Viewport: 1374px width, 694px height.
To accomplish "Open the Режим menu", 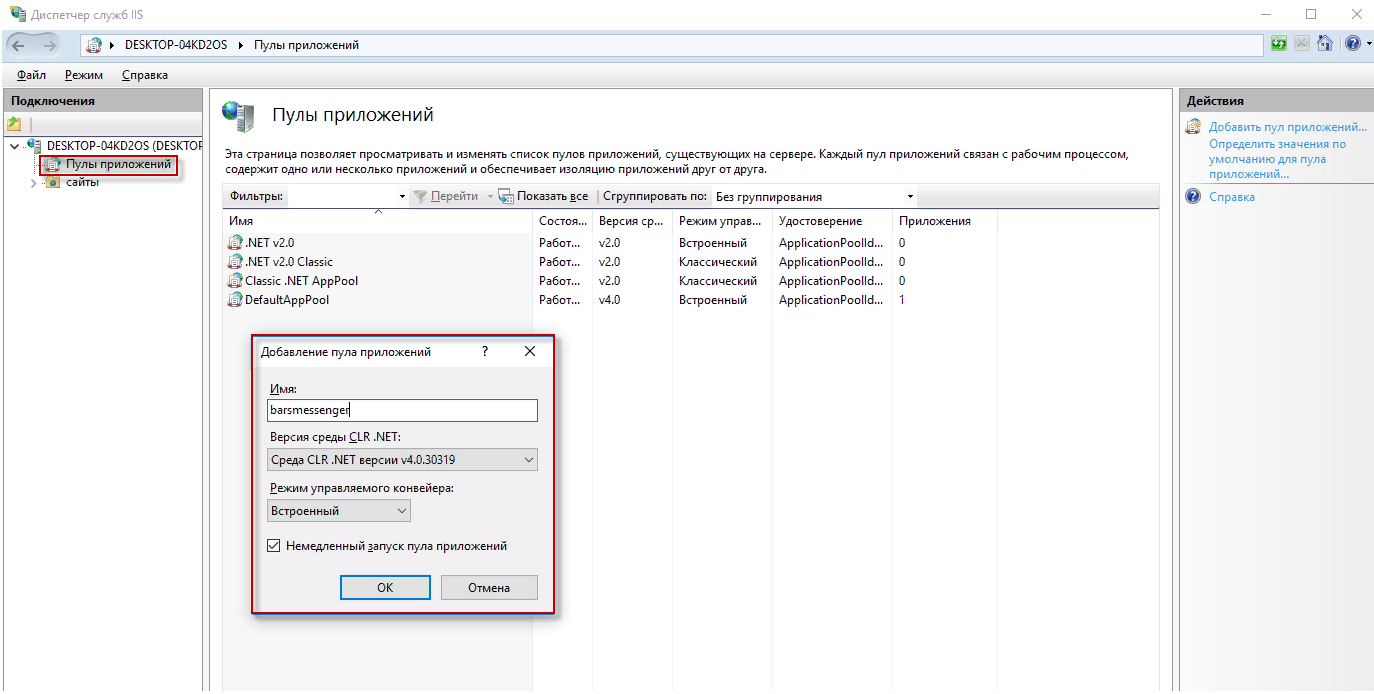I will (x=83, y=75).
